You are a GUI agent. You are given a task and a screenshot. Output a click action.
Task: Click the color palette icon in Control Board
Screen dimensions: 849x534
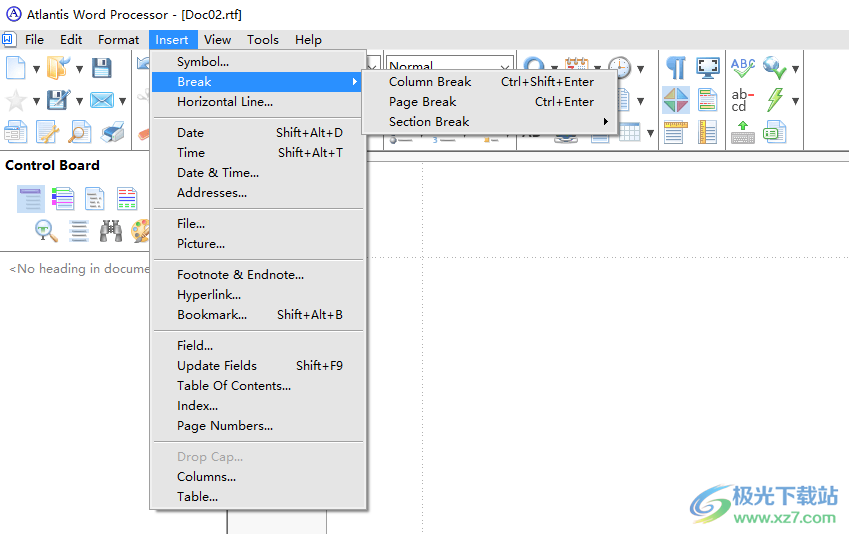[141, 231]
